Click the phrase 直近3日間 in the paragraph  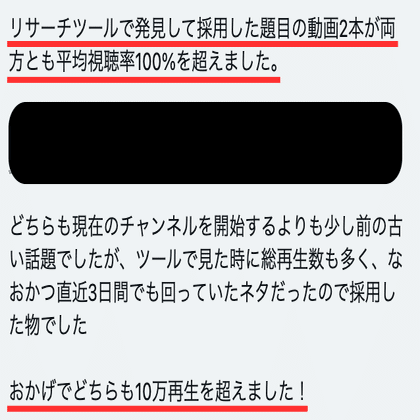click(92, 293)
